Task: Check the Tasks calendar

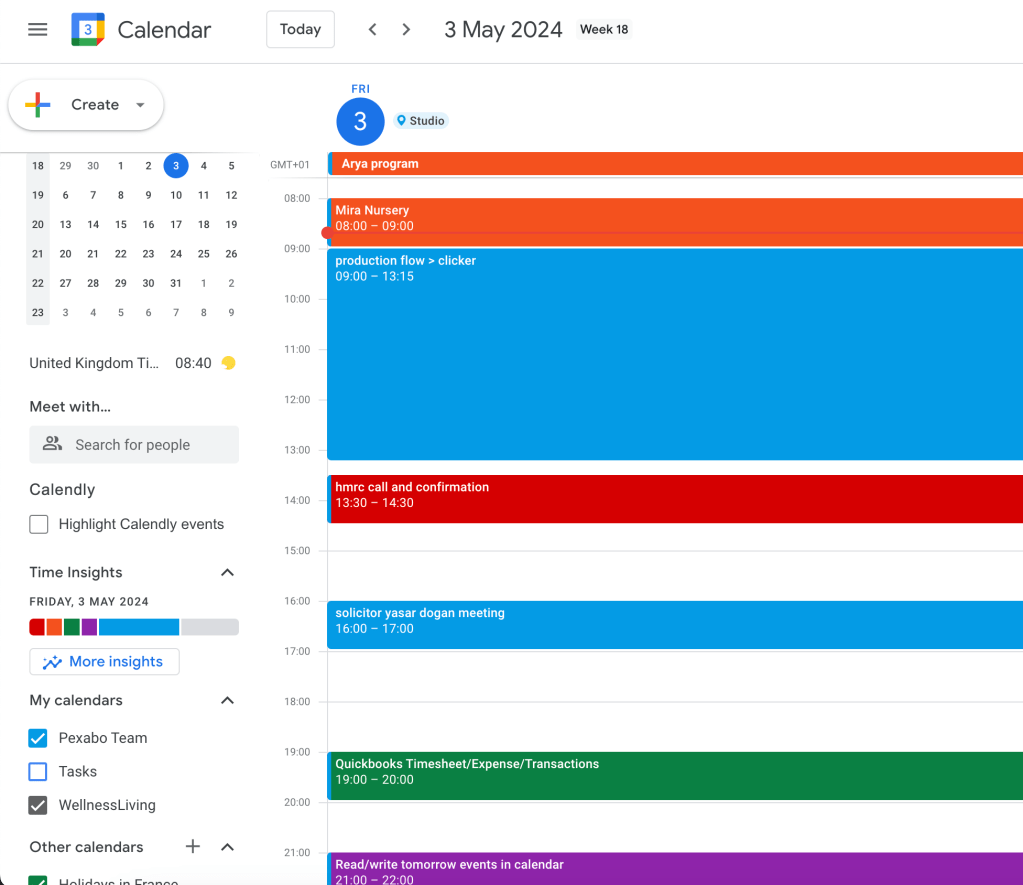Action: 38,771
